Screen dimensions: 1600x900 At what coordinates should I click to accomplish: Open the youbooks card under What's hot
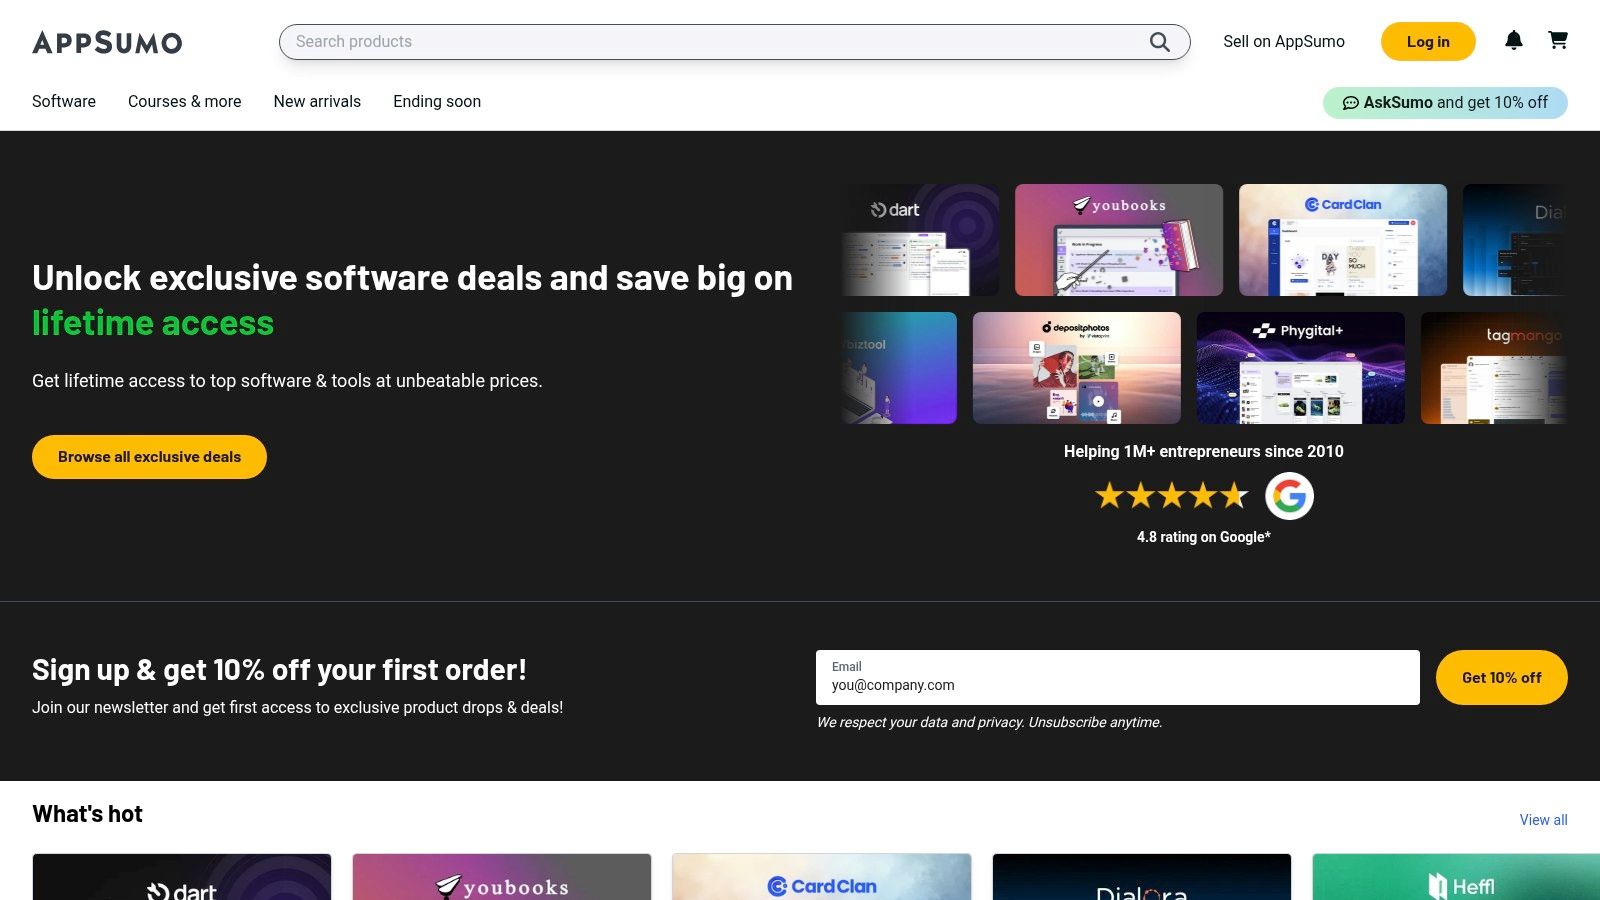pyautogui.click(x=502, y=877)
